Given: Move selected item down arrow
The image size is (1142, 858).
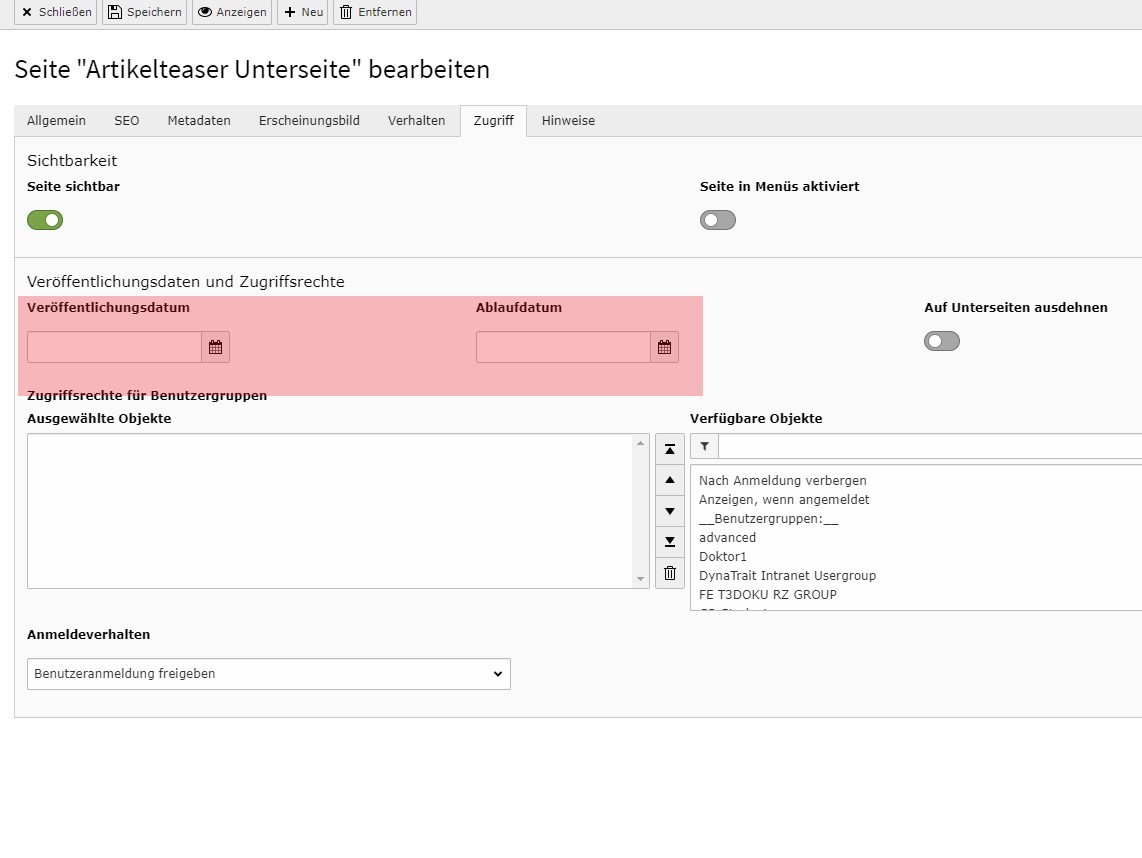Looking at the screenshot, I should tap(670, 511).
